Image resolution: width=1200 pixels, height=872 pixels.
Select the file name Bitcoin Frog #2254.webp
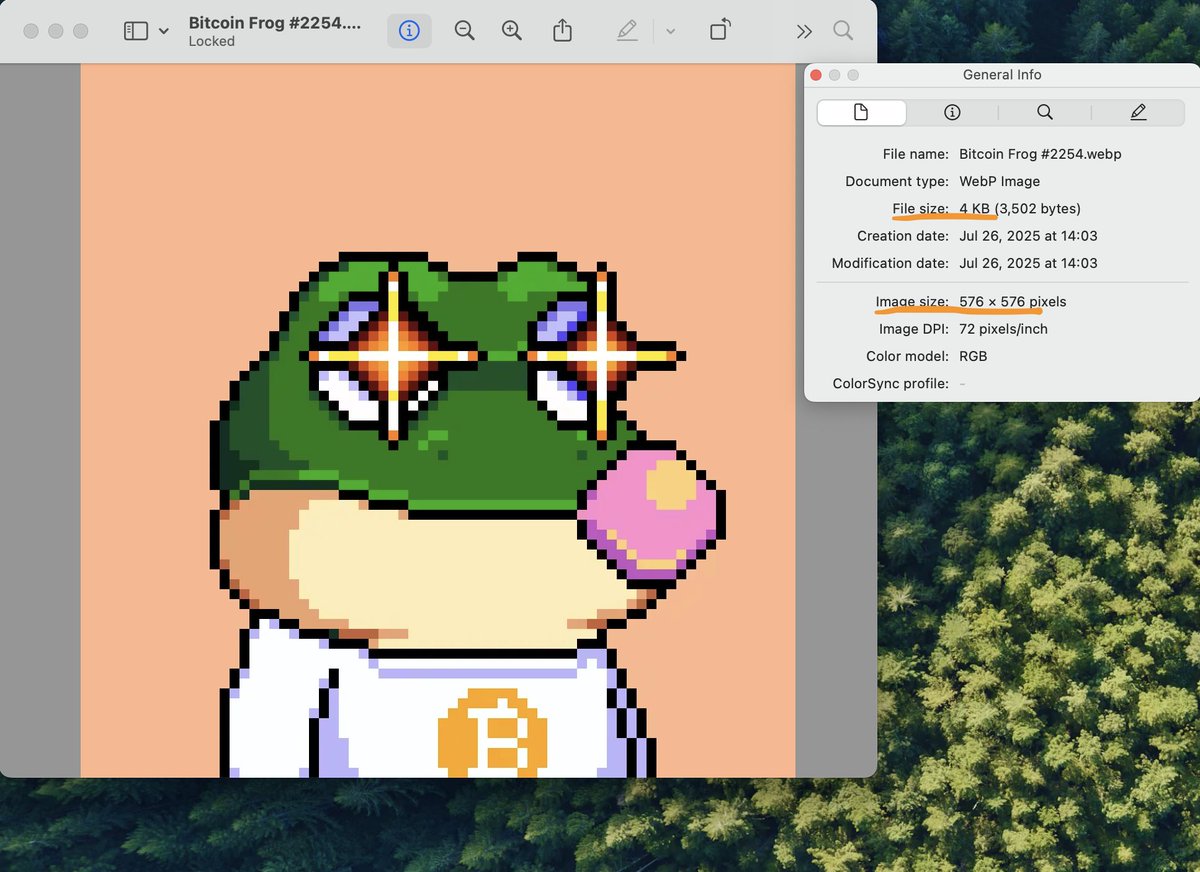[x=1040, y=154]
